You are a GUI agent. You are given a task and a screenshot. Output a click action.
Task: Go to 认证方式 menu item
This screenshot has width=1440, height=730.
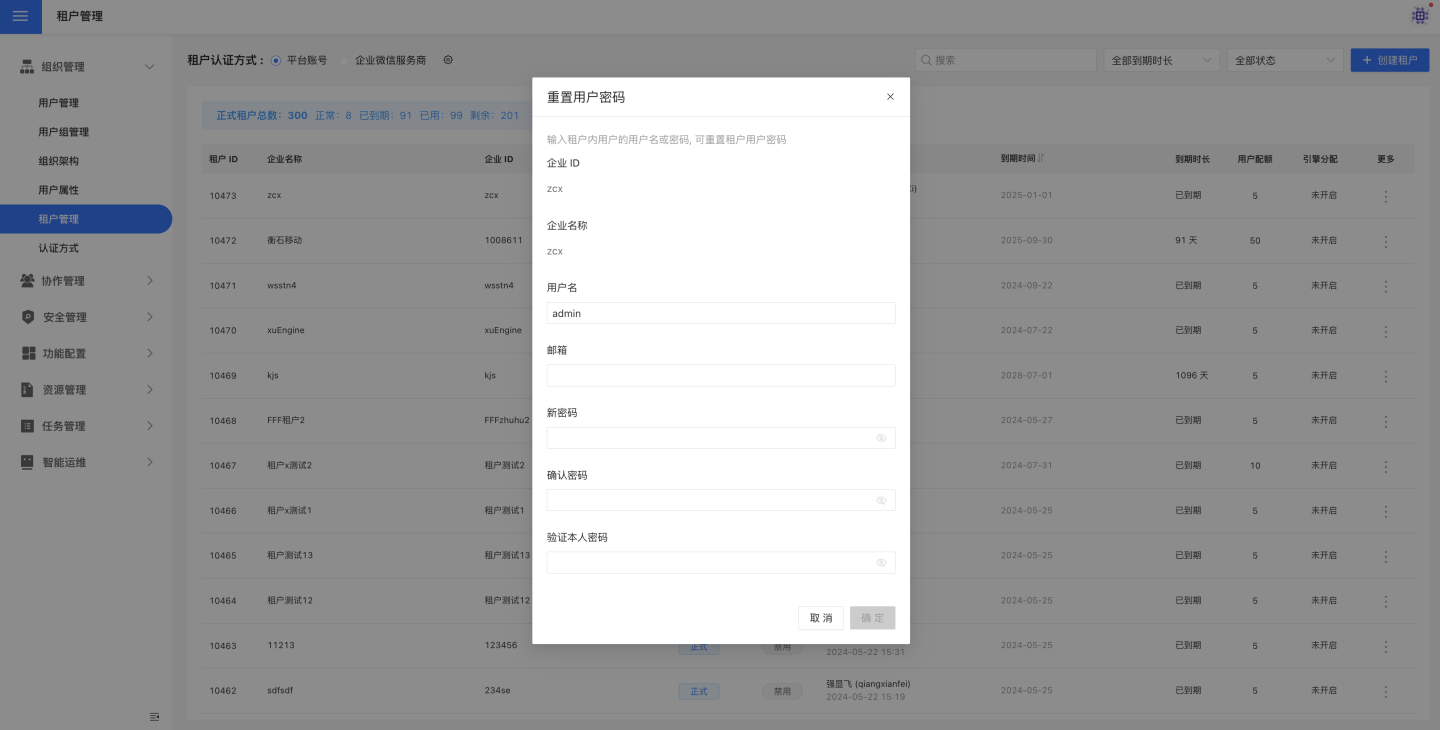[58, 248]
